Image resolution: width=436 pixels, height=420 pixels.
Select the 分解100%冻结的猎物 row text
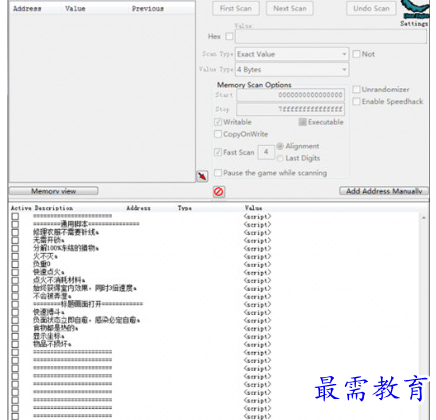pyautogui.click(x=66, y=248)
